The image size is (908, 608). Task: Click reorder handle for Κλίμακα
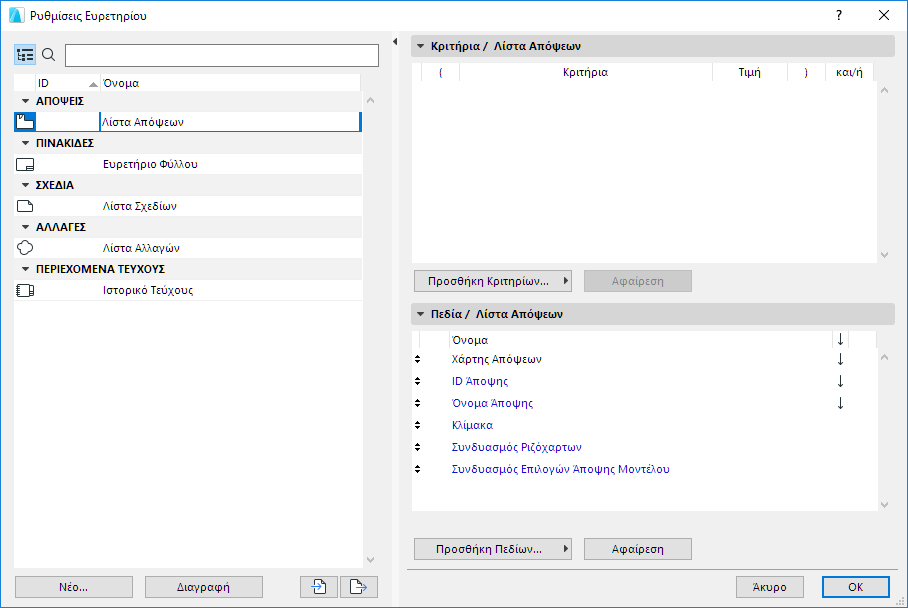click(418, 426)
